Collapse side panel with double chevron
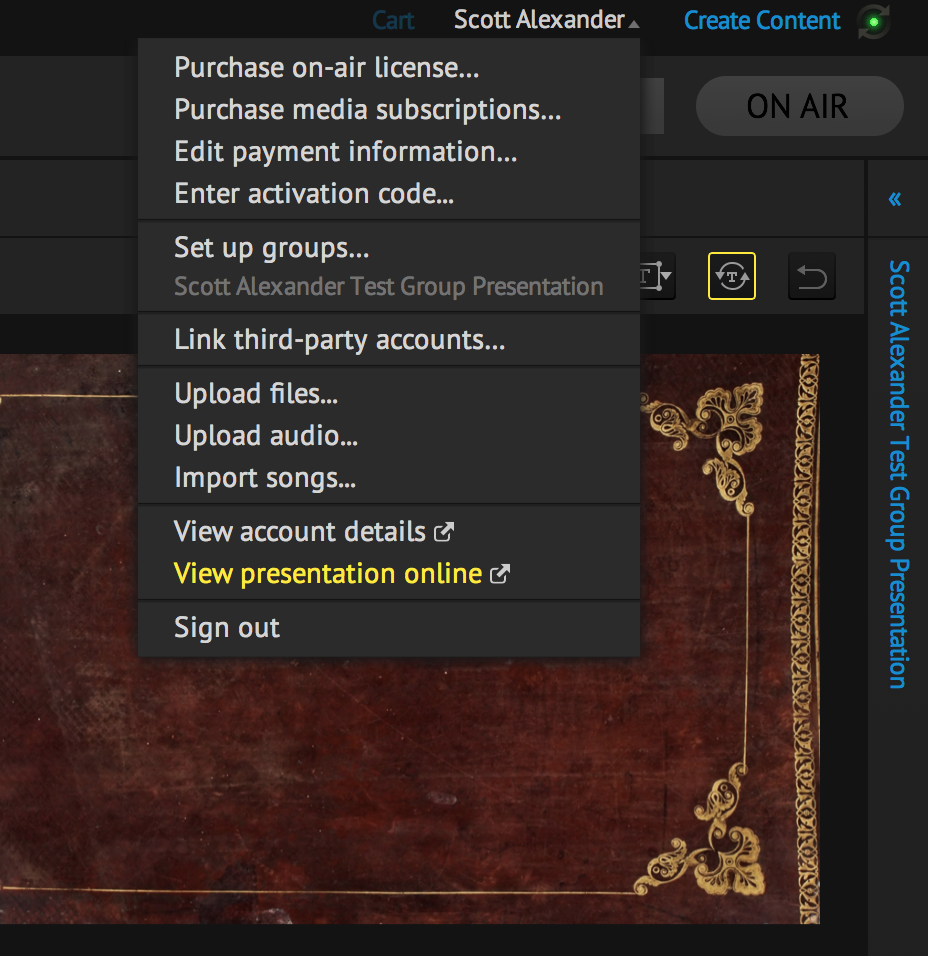928x956 pixels. coord(894,199)
